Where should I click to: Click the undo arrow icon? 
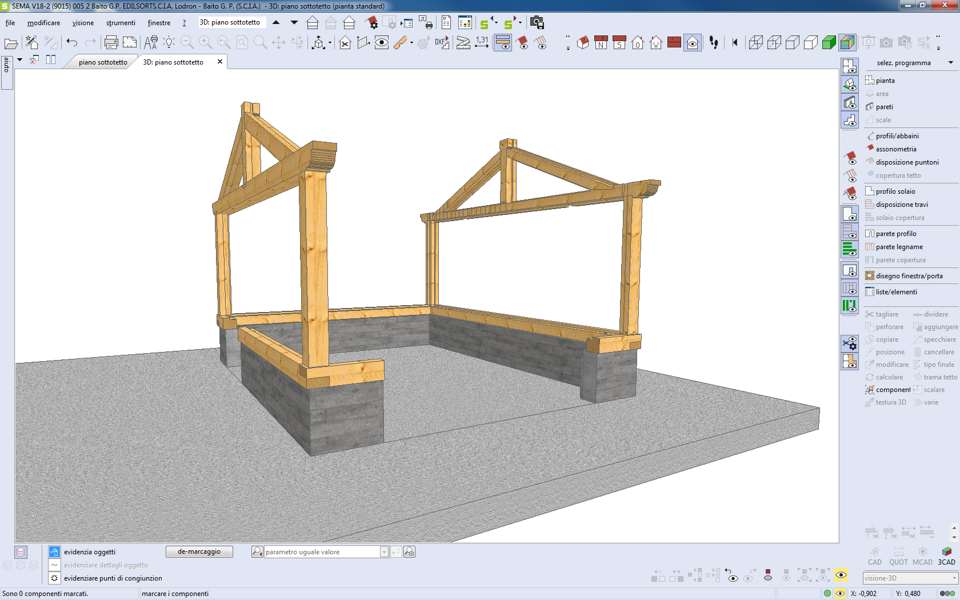point(72,43)
